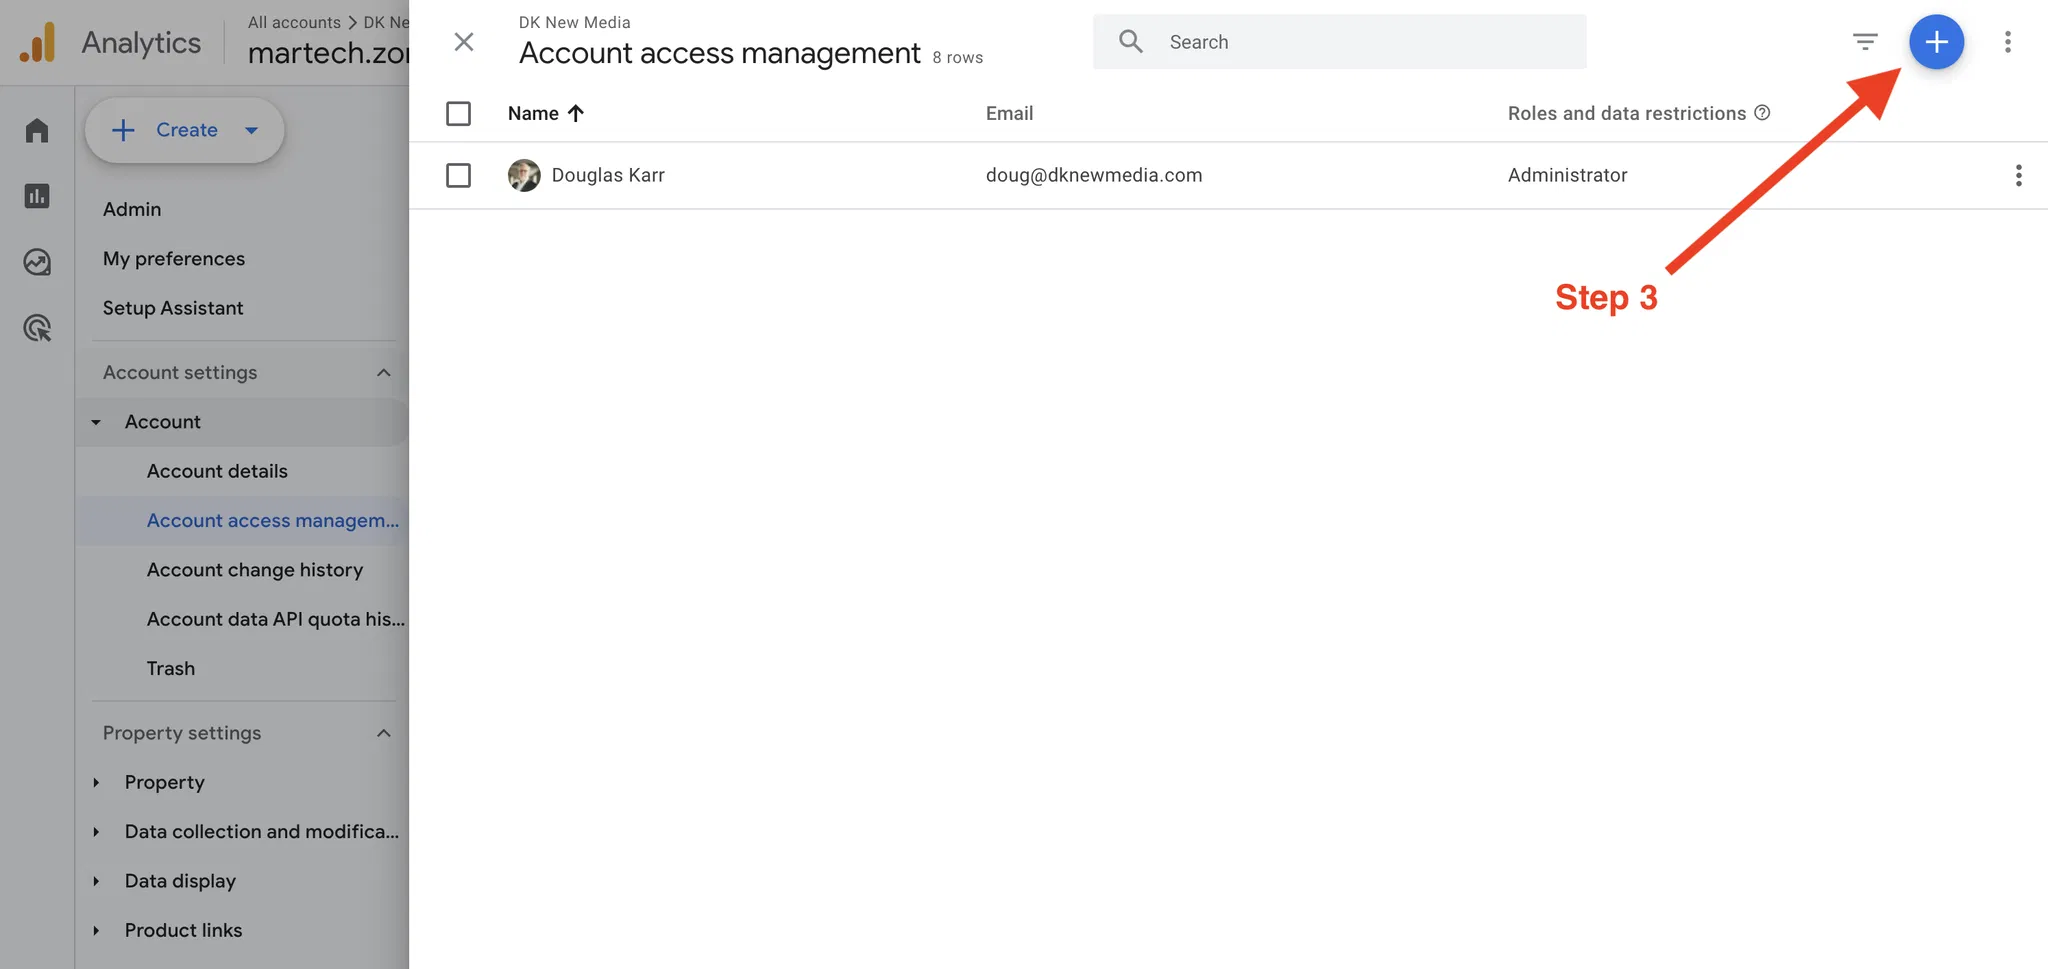Go to Home in left sidebar

pos(37,130)
